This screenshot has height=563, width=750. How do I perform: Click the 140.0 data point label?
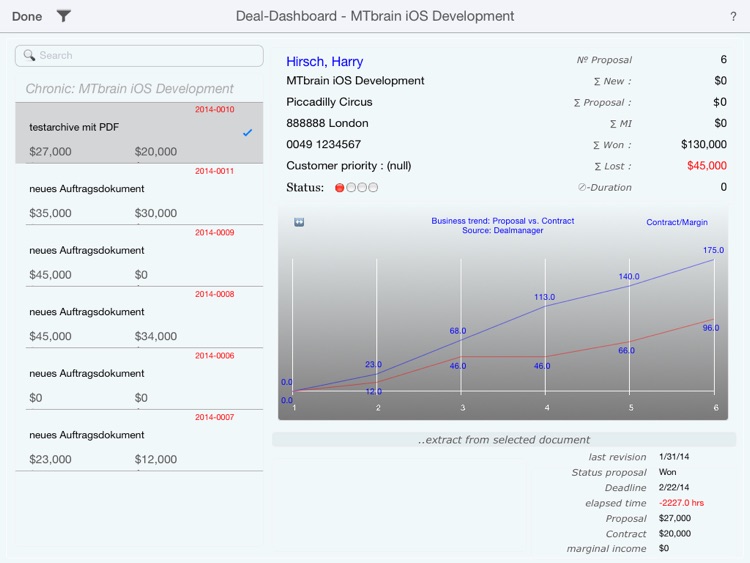pyautogui.click(x=629, y=276)
